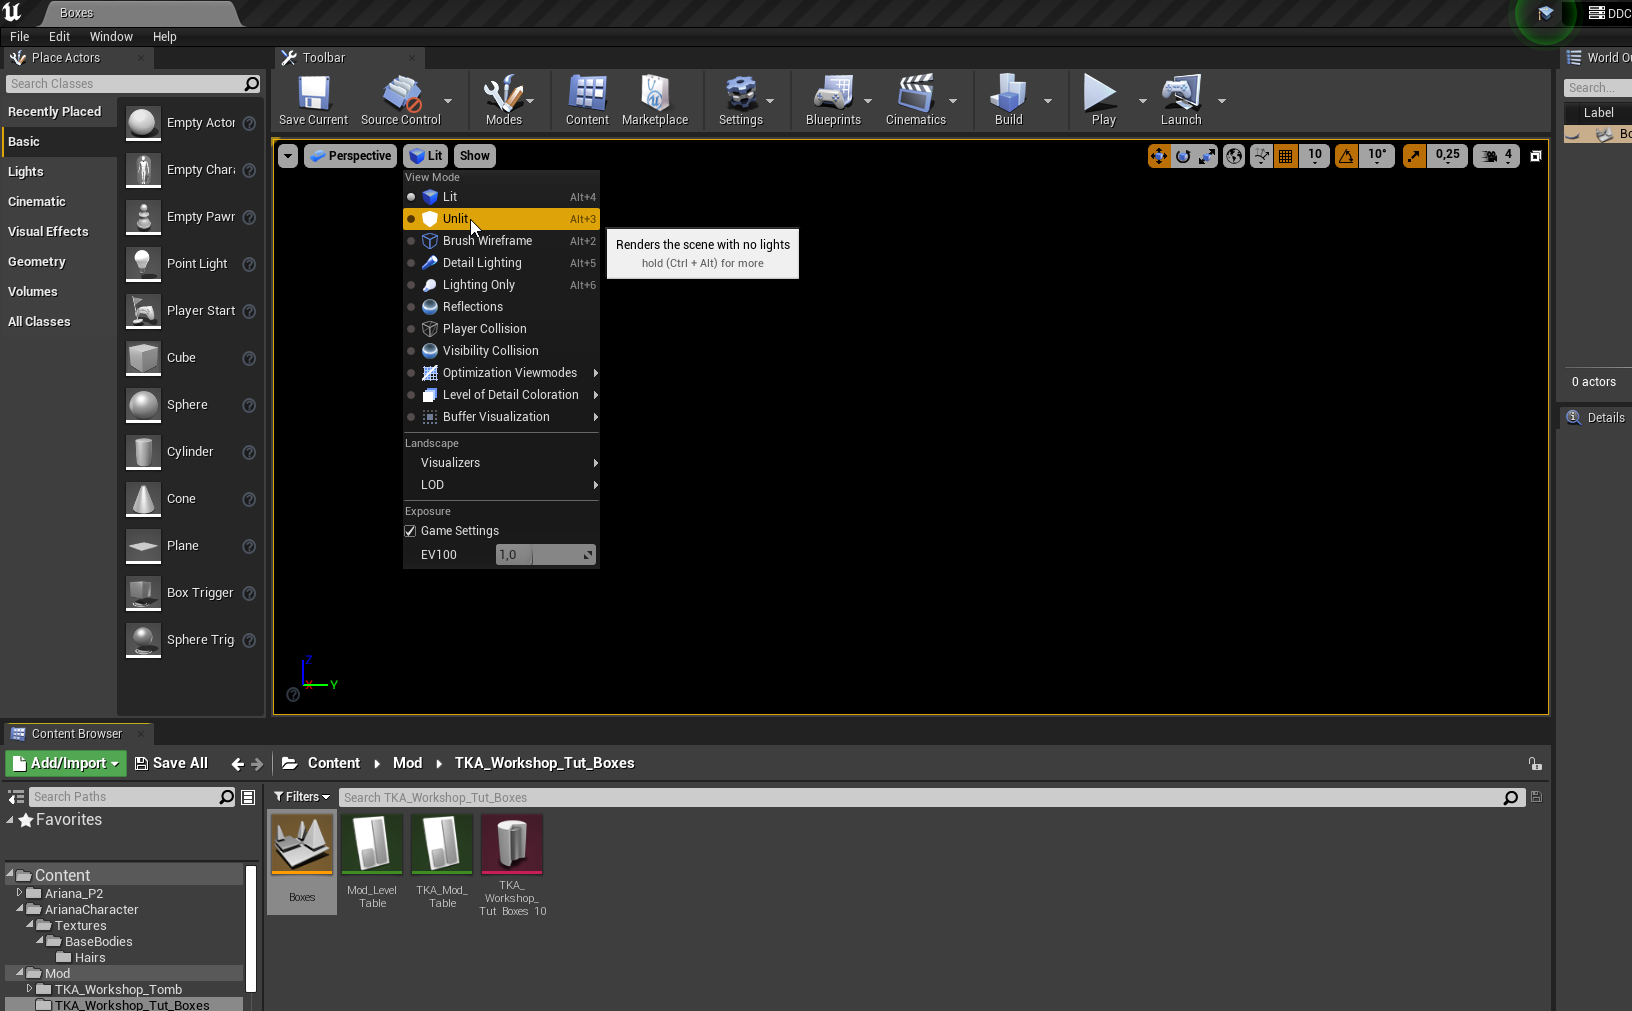
Task: Lock the Content Browser
Action: tap(1535, 764)
